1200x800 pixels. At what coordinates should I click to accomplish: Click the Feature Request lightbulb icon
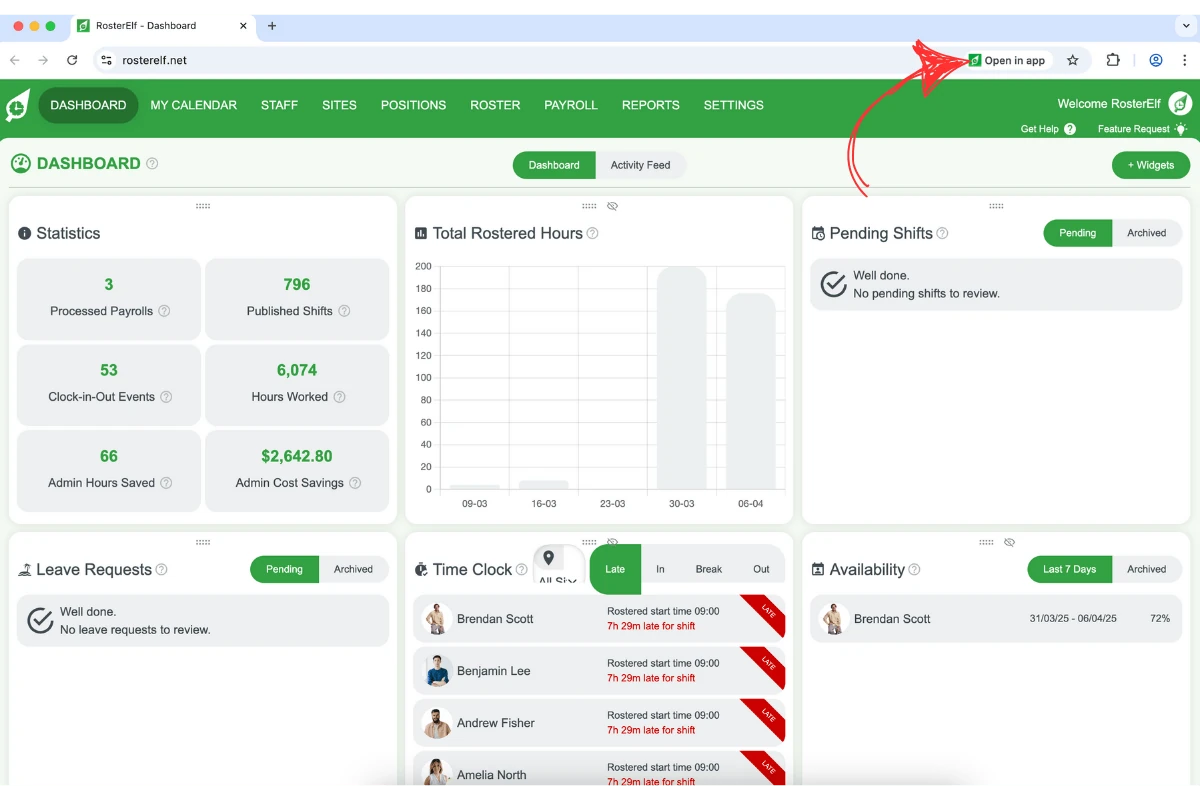[x=1181, y=129]
